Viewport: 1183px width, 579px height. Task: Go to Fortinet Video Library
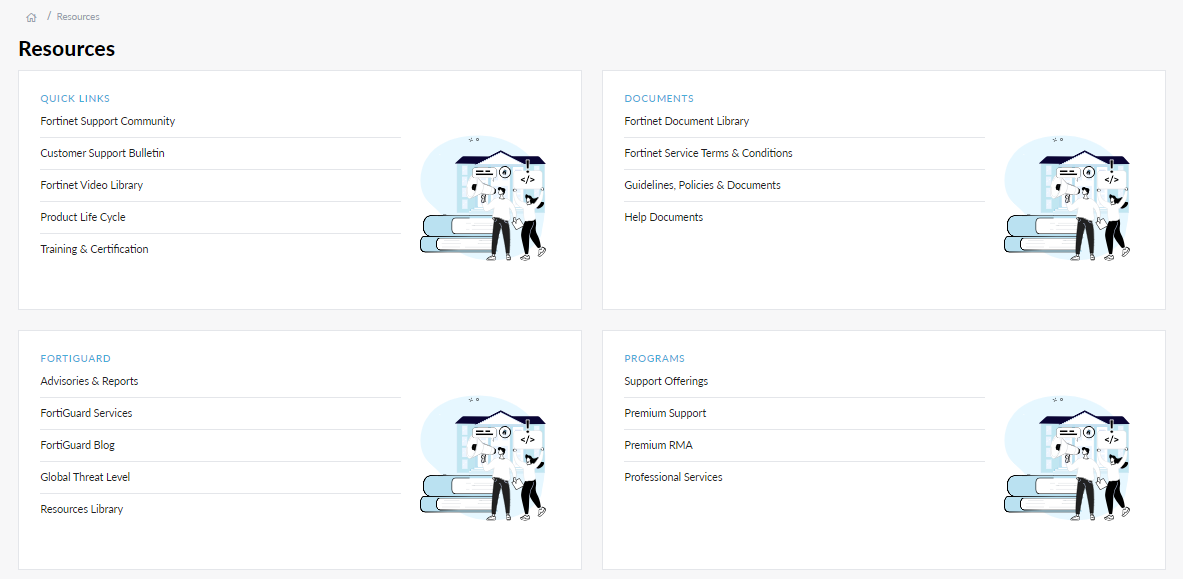pos(91,185)
